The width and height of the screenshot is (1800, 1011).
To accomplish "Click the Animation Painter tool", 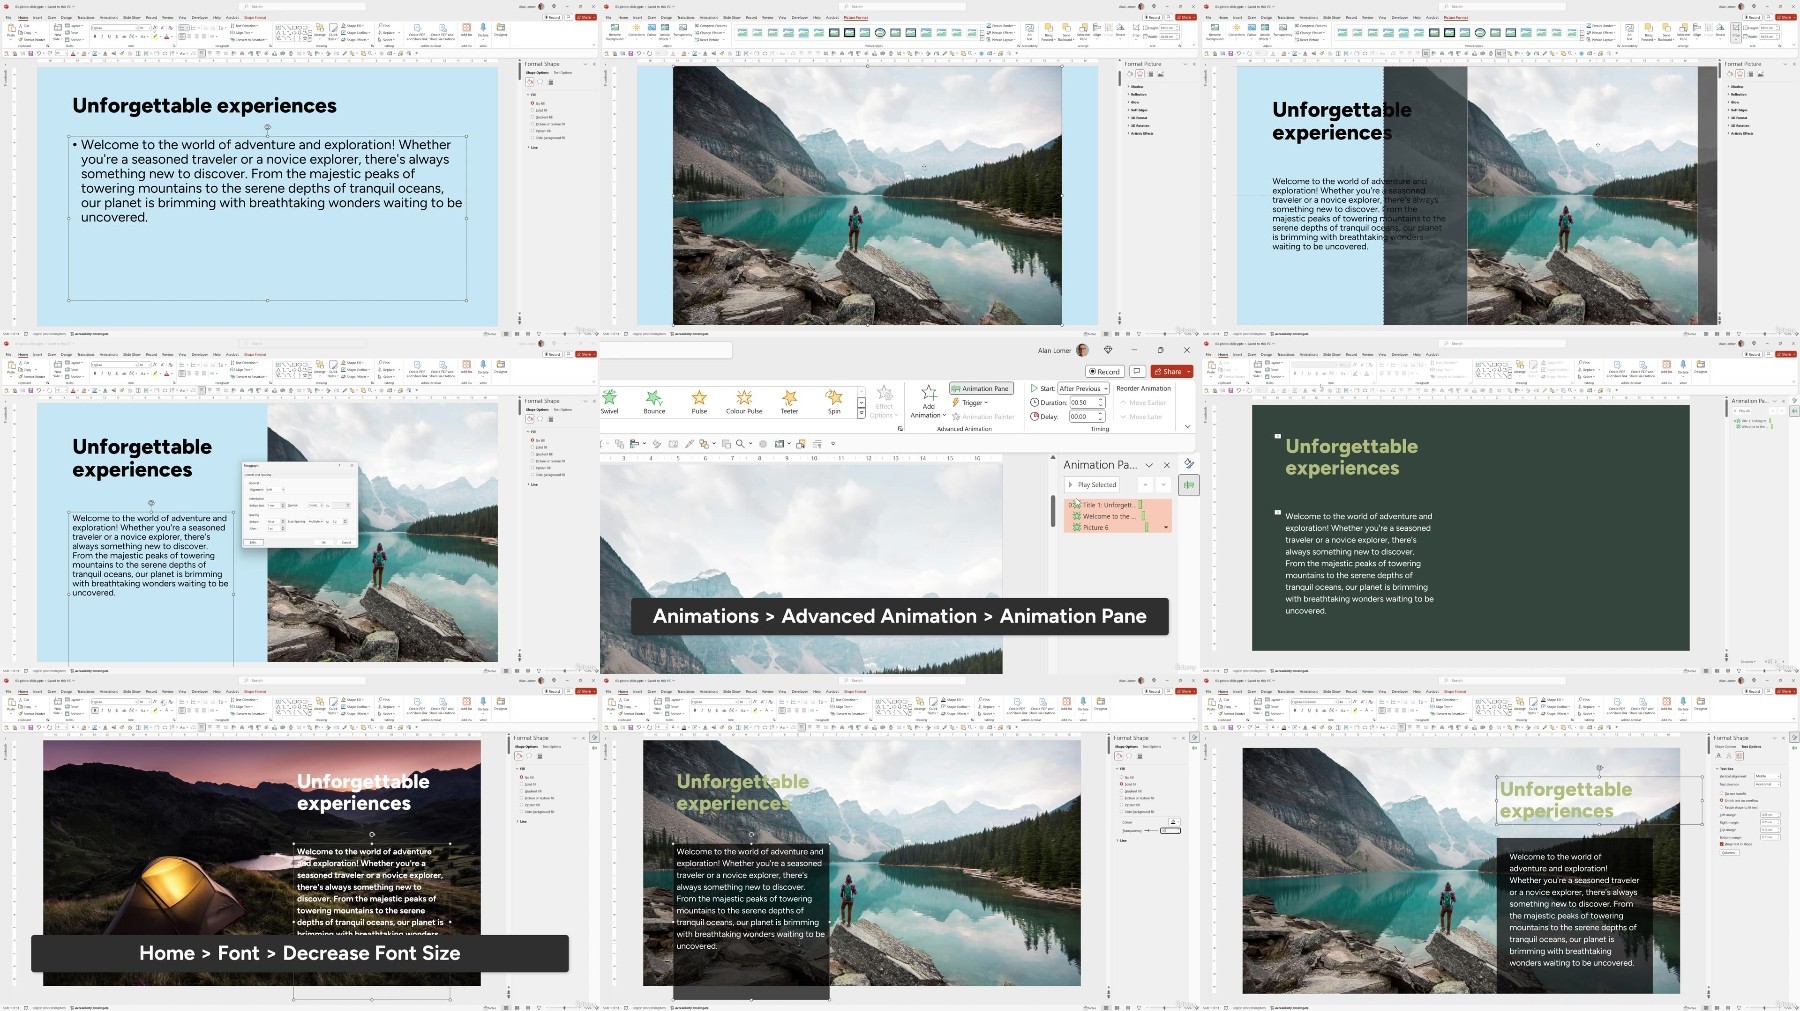I will pyautogui.click(x=983, y=416).
